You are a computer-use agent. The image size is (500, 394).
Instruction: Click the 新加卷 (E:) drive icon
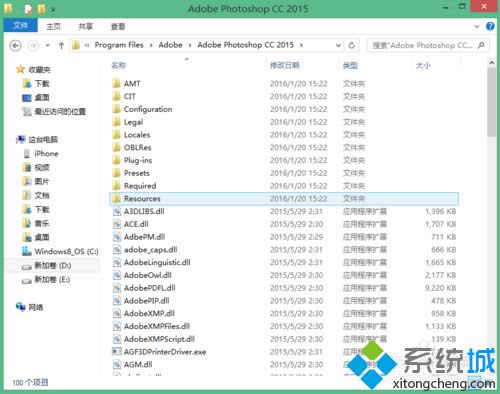click(x=27, y=280)
